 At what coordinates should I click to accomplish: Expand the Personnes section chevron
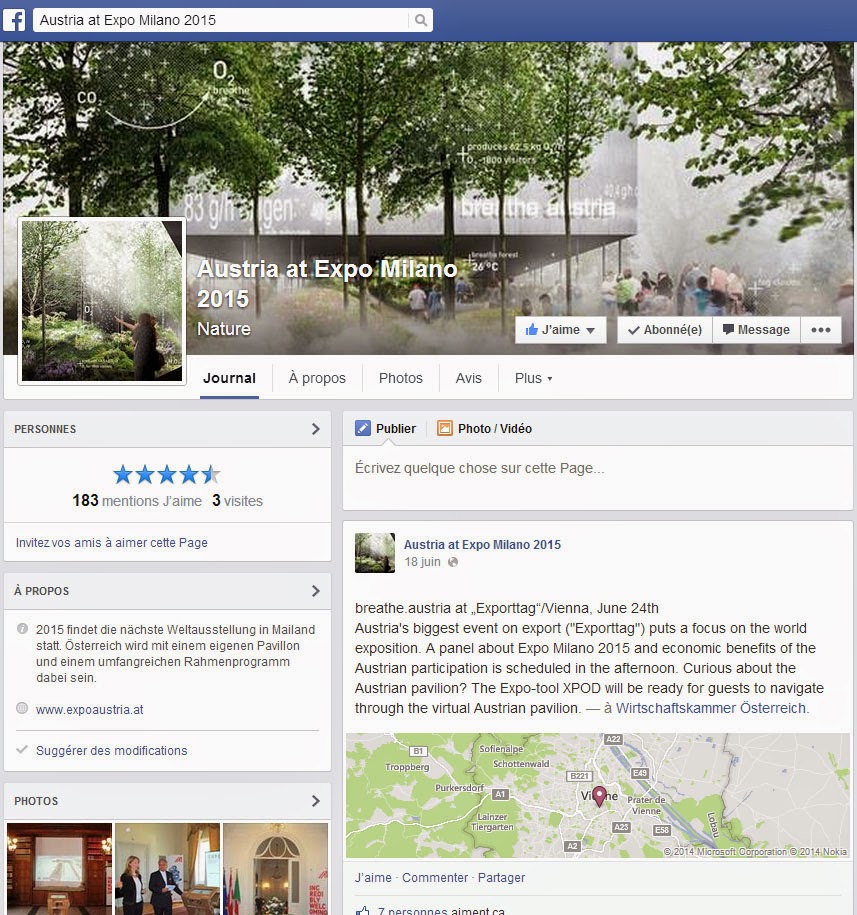tap(316, 429)
